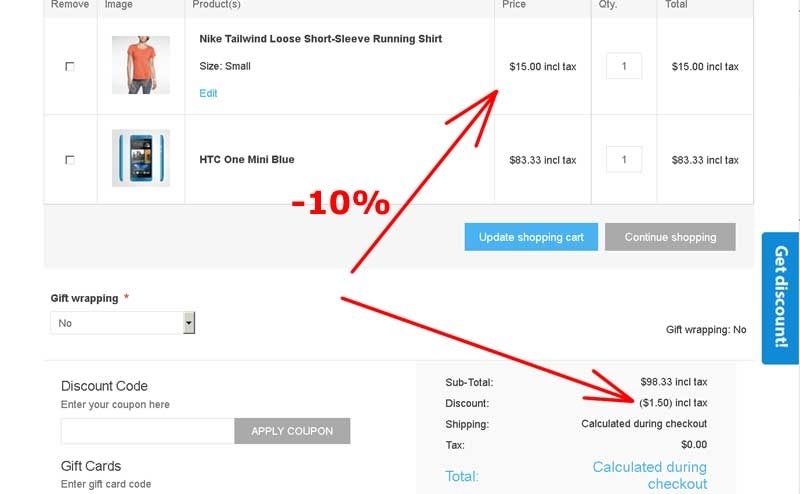Viewport: 800px width, 494px height.
Task: Click the Nike running shirt thumbnail
Action: tap(140, 65)
